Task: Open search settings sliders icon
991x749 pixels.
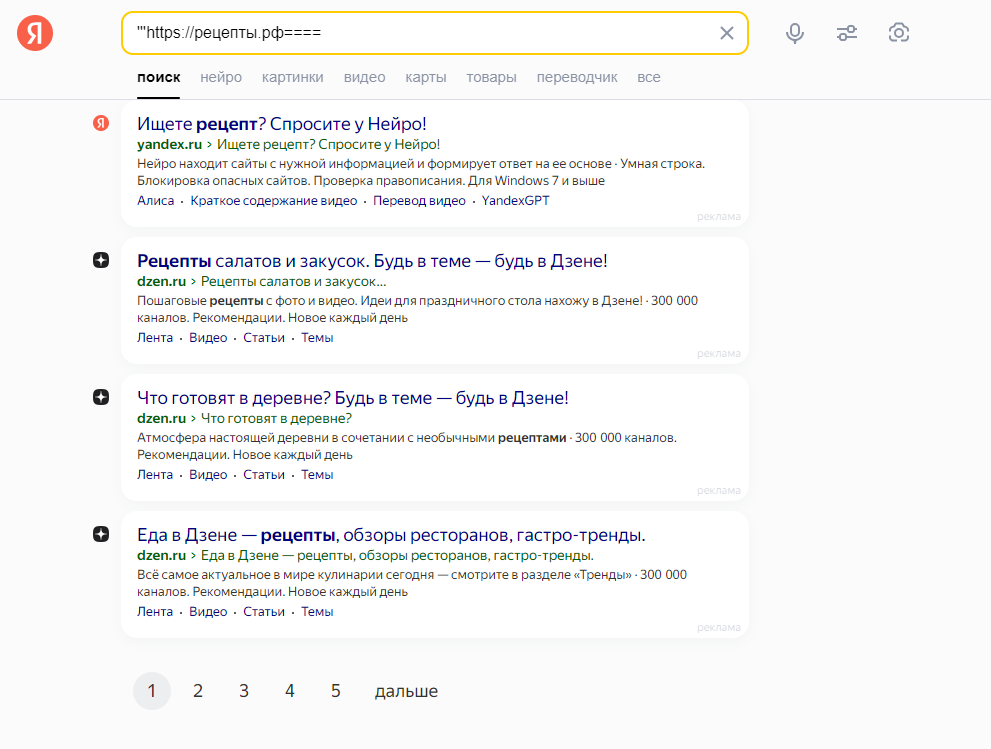Action: tap(847, 33)
